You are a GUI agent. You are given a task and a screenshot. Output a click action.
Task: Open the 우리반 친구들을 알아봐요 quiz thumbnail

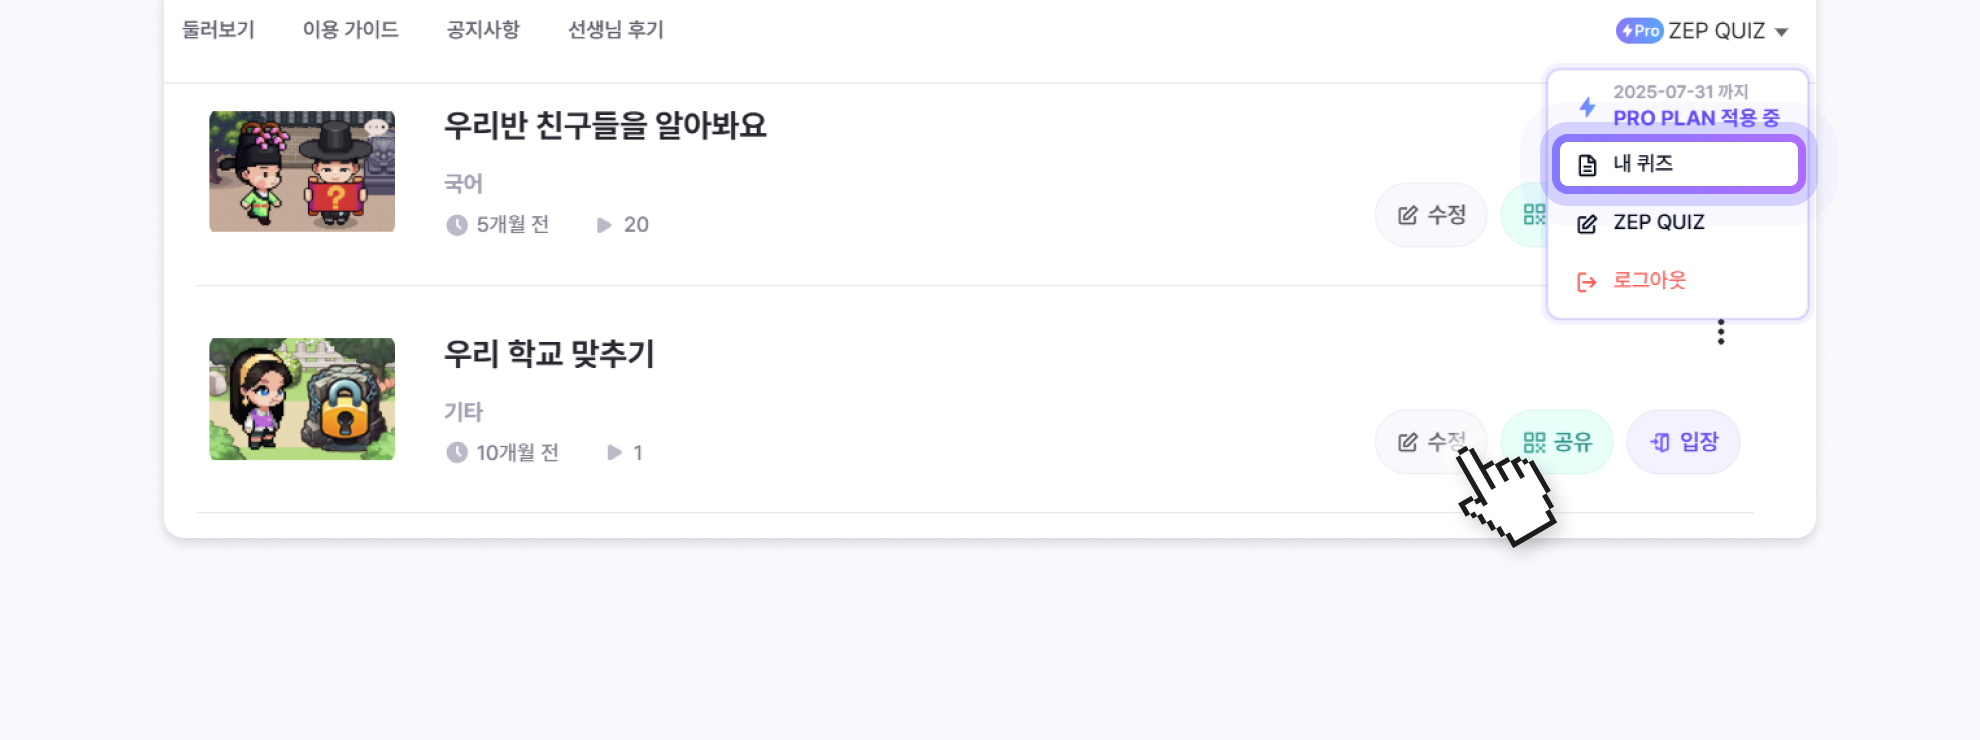coord(302,171)
